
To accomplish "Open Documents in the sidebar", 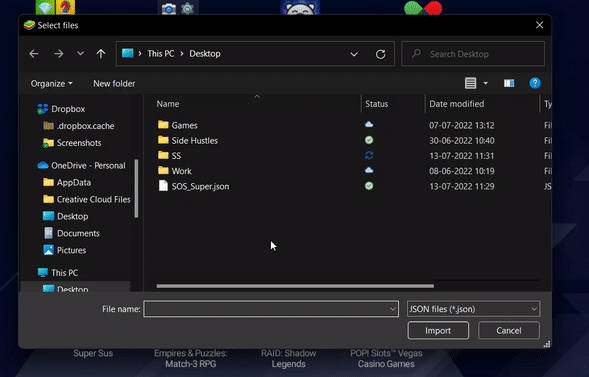I will [x=71, y=233].
